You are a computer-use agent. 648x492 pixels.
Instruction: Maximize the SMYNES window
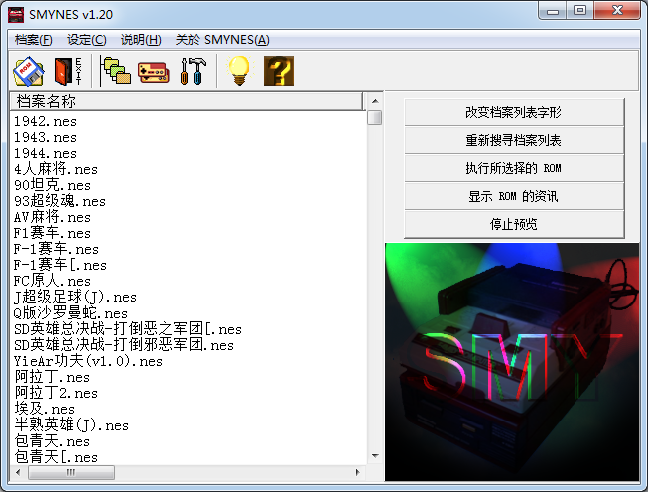(x=580, y=11)
